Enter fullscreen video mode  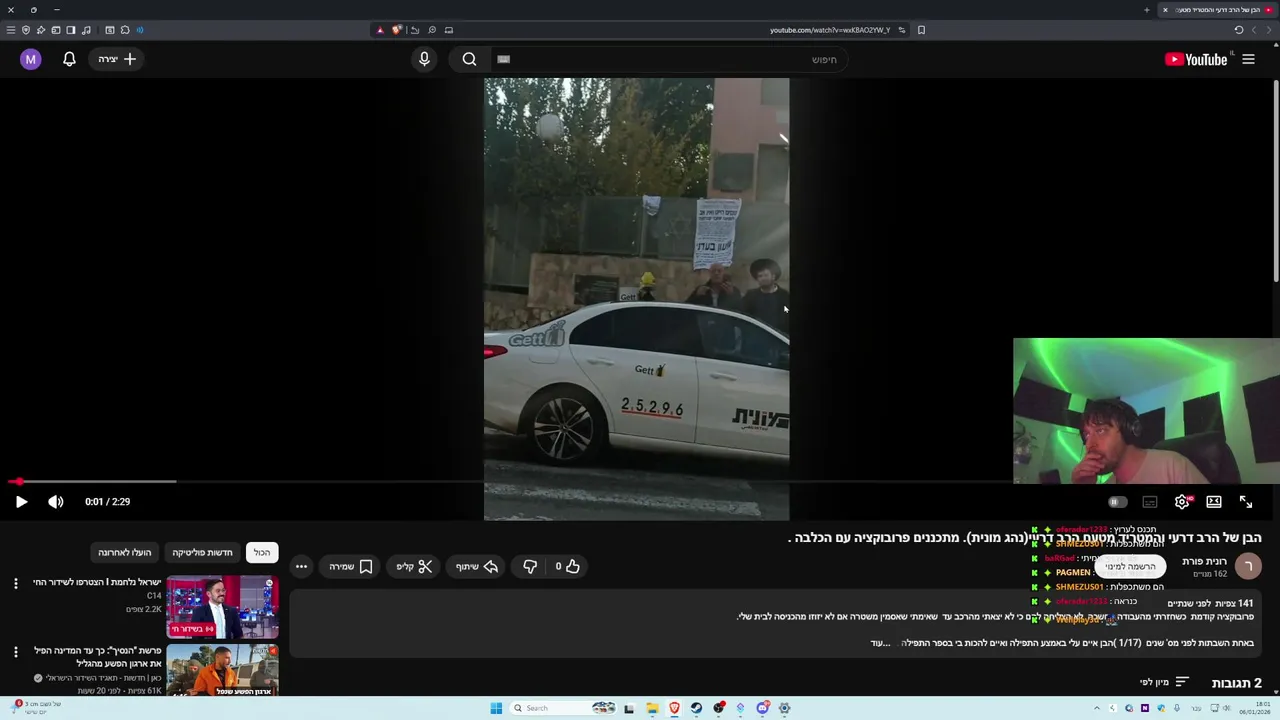point(1246,502)
